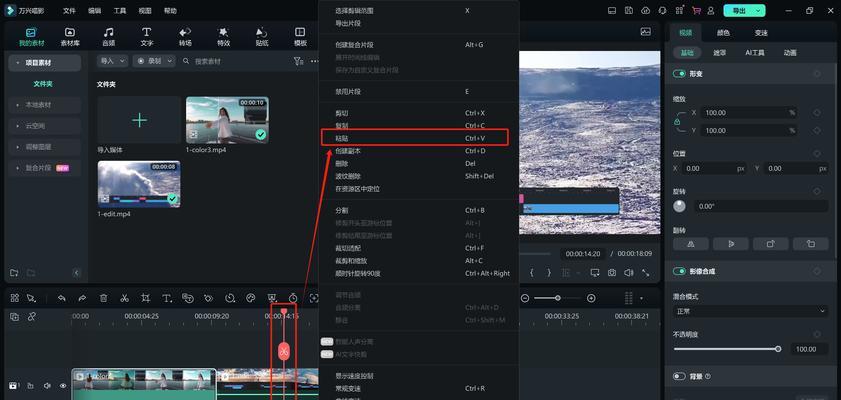Image resolution: width=841 pixels, height=400 pixels.
Task: Expand the 调整图层 sidebar item
Action: [x=45, y=147]
